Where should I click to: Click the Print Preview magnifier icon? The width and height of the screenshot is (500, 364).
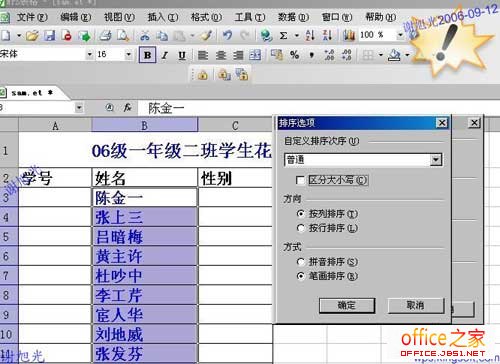(x=123, y=35)
